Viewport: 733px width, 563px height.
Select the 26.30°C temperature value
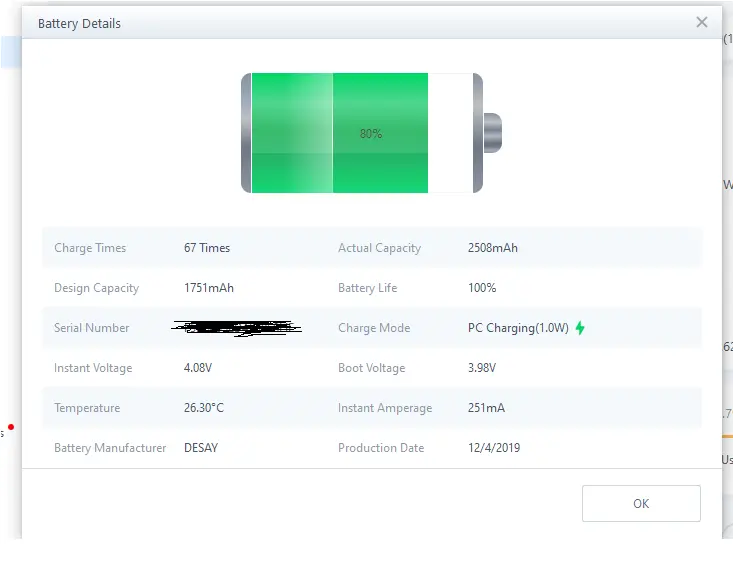pyautogui.click(x=204, y=408)
